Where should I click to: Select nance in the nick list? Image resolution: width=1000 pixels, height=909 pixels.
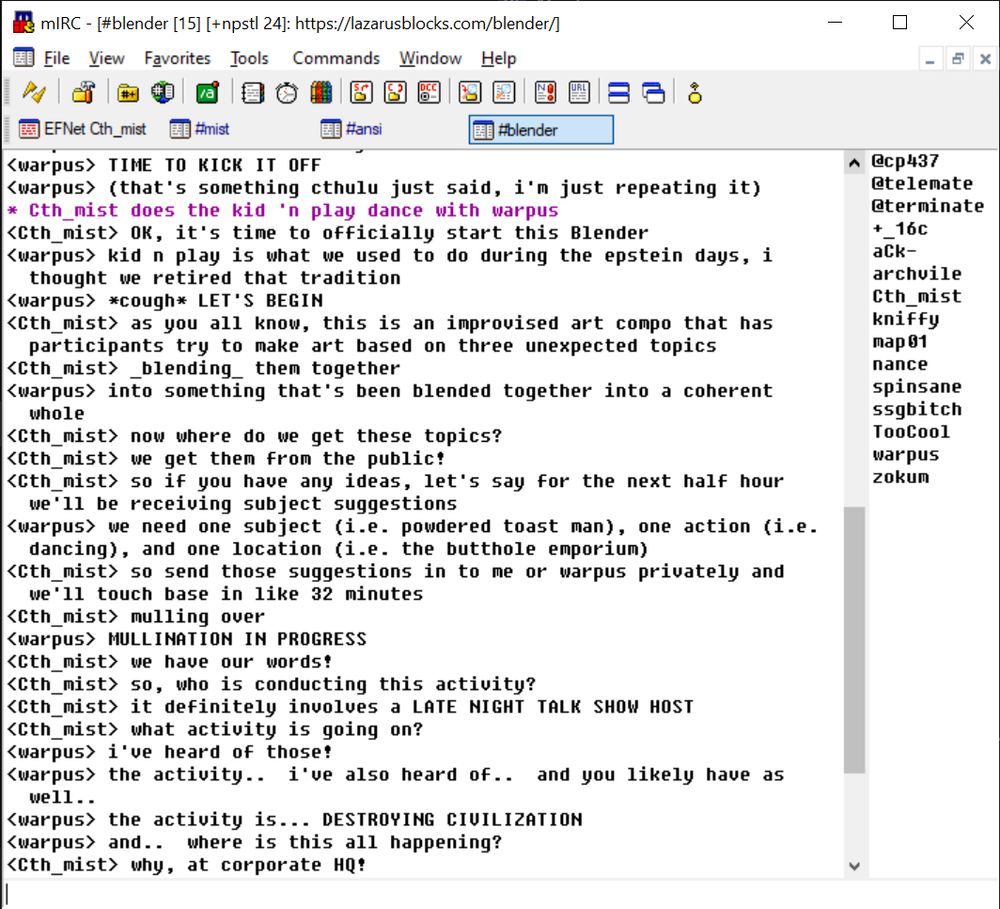click(x=899, y=364)
